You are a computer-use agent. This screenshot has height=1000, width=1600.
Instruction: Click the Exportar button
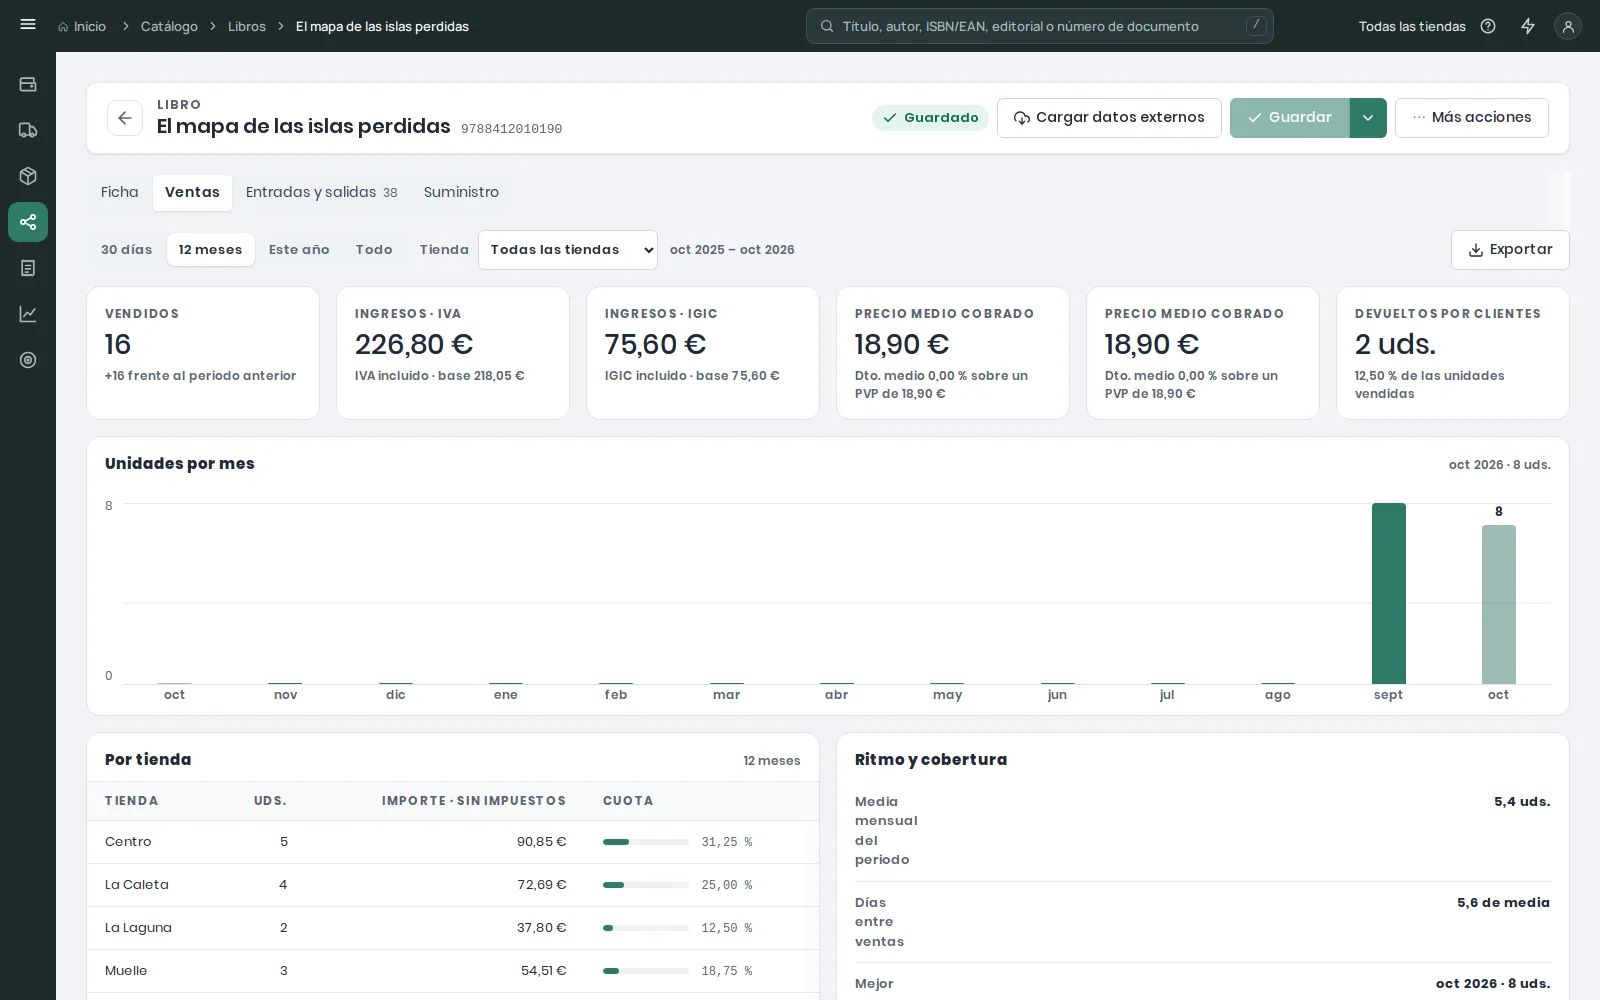point(1510,250)
